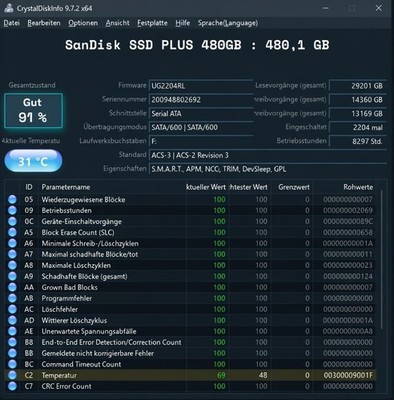
Task: Click the Übertragungsmodus field SATA/600
Action: [201, 127]
